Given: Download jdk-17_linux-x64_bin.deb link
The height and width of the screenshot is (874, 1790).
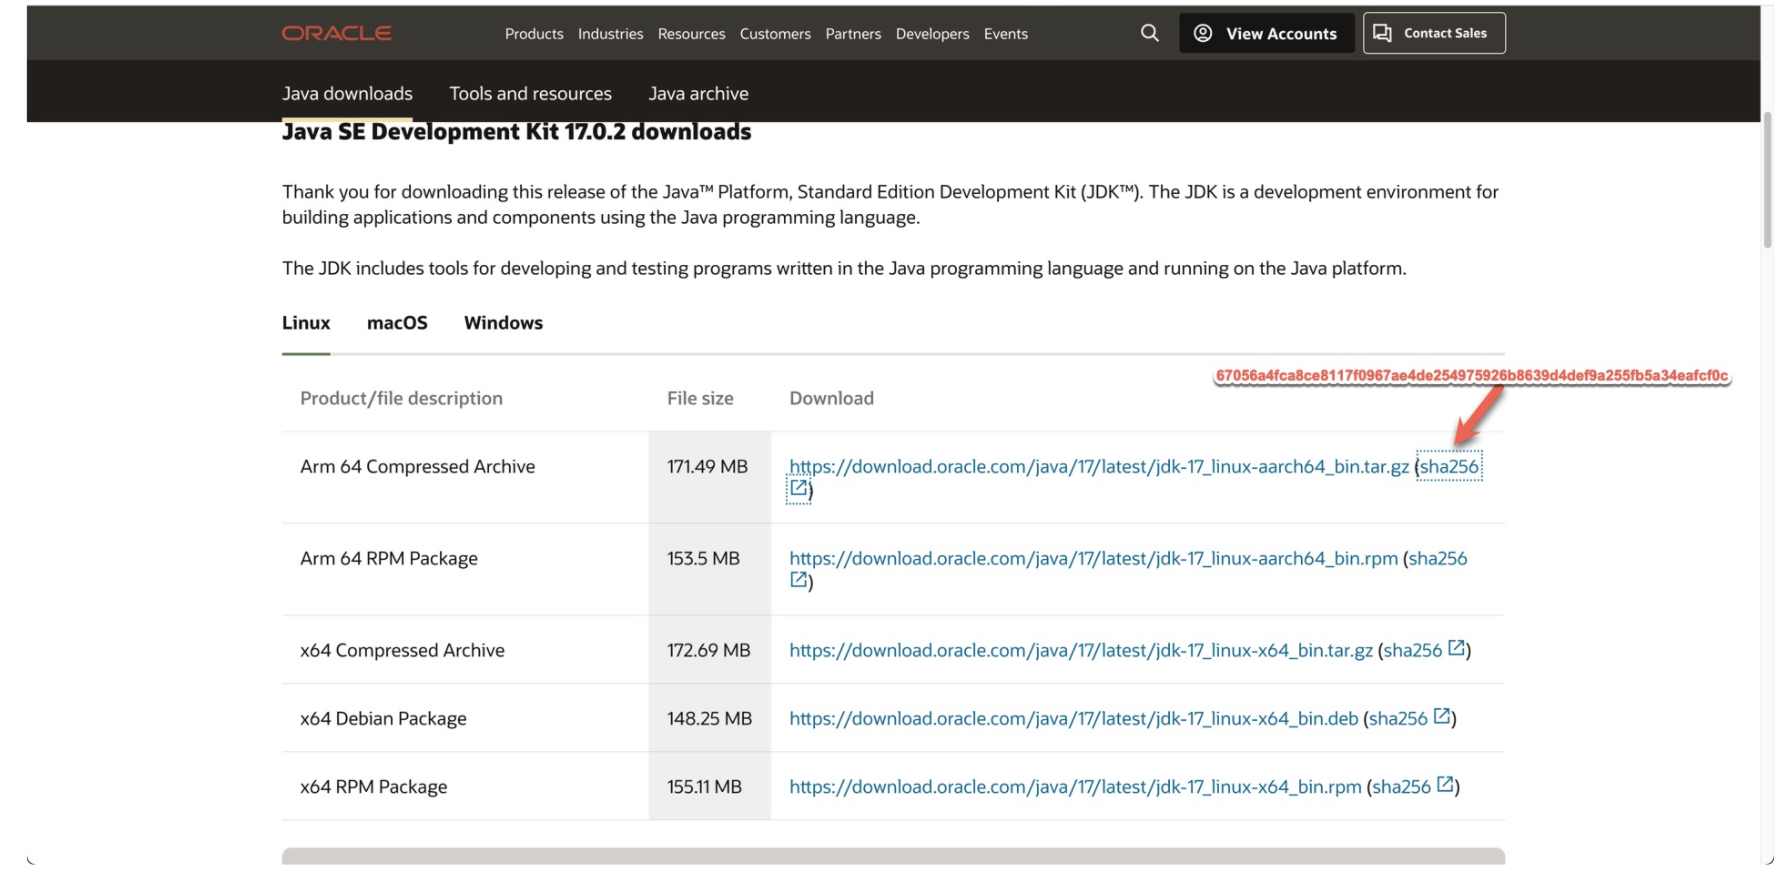Looking at the screenshot, I should [x=1073, y=719].
